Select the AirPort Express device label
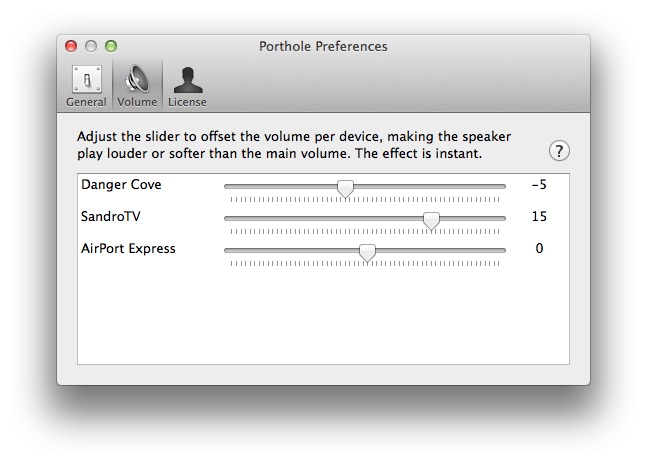 (128, 249)
